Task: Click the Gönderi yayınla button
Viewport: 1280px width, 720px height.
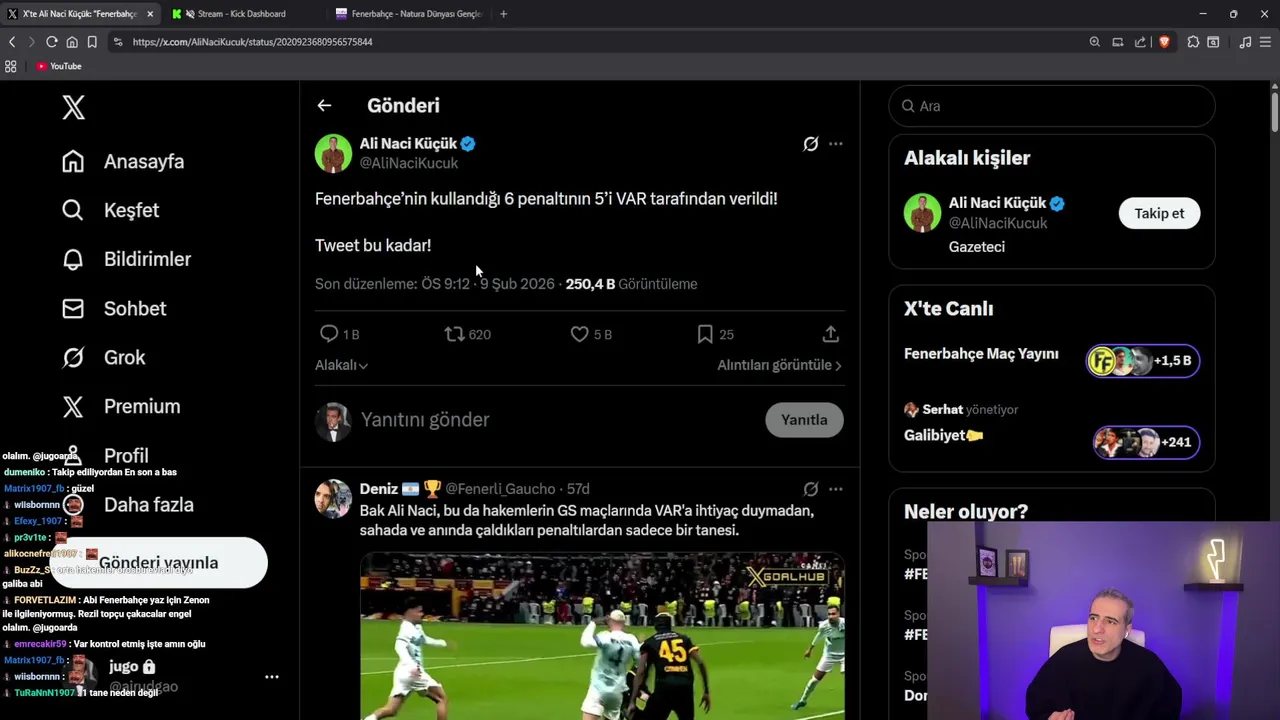Action: [x=158, y=563]
